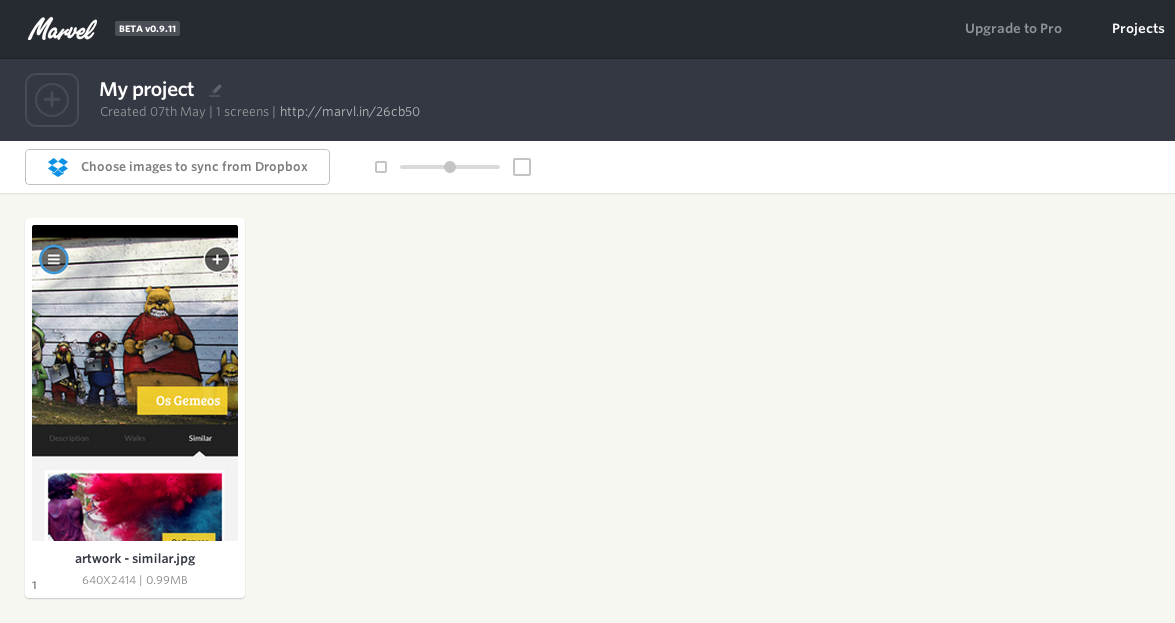Click the plus icon on the artwork thumbnail
This screenshot has width=1175, height=623.
217,260
